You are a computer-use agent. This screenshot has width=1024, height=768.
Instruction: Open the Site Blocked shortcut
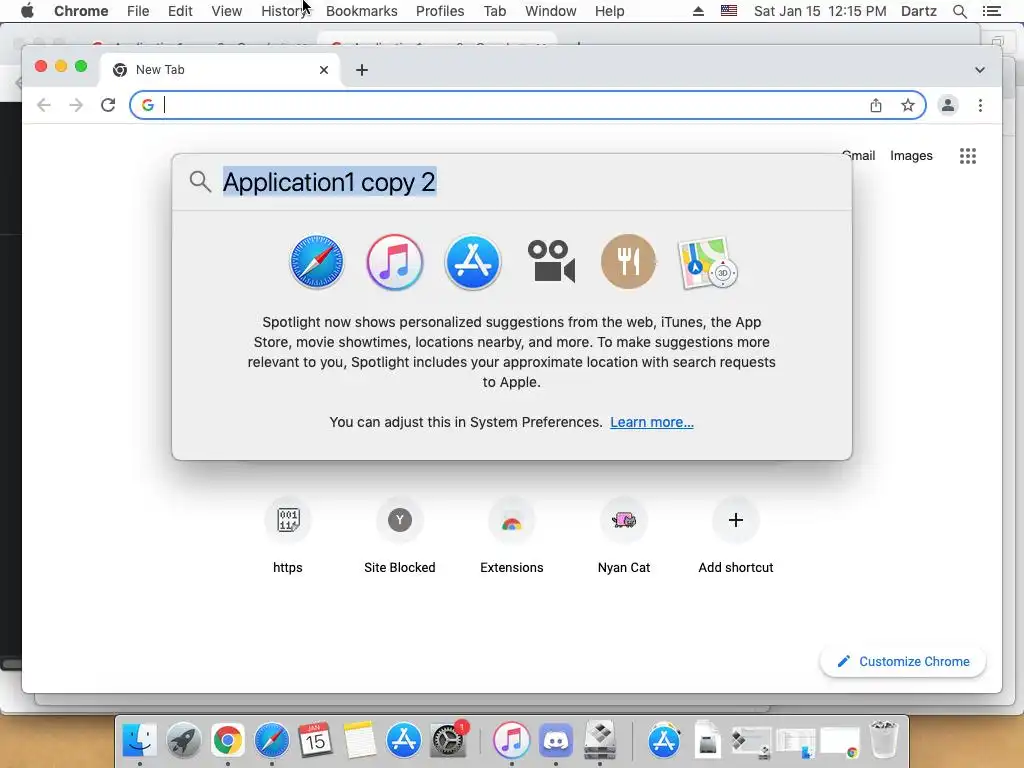(400, 536)
